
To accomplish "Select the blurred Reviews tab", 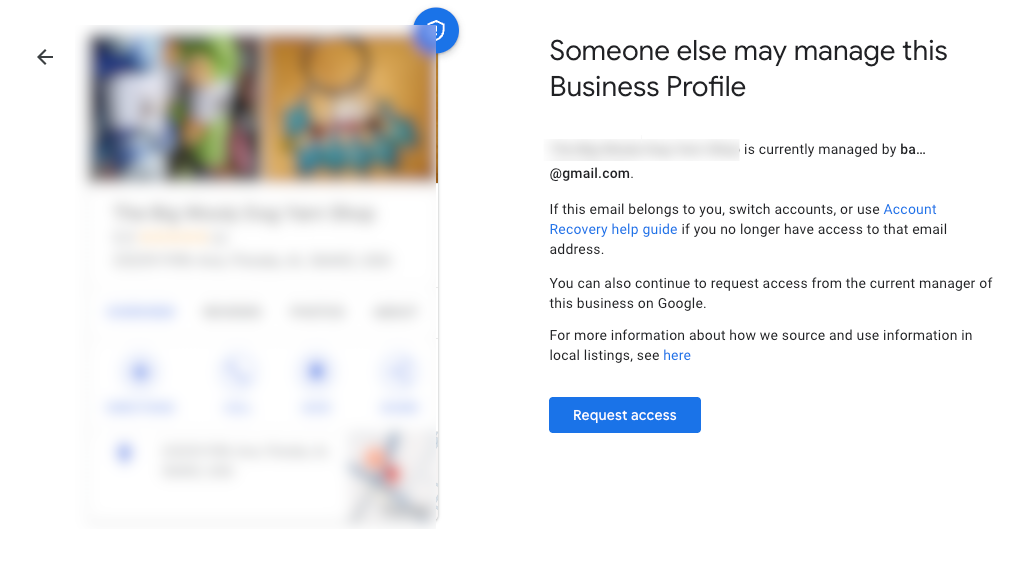I will [231, 312].
